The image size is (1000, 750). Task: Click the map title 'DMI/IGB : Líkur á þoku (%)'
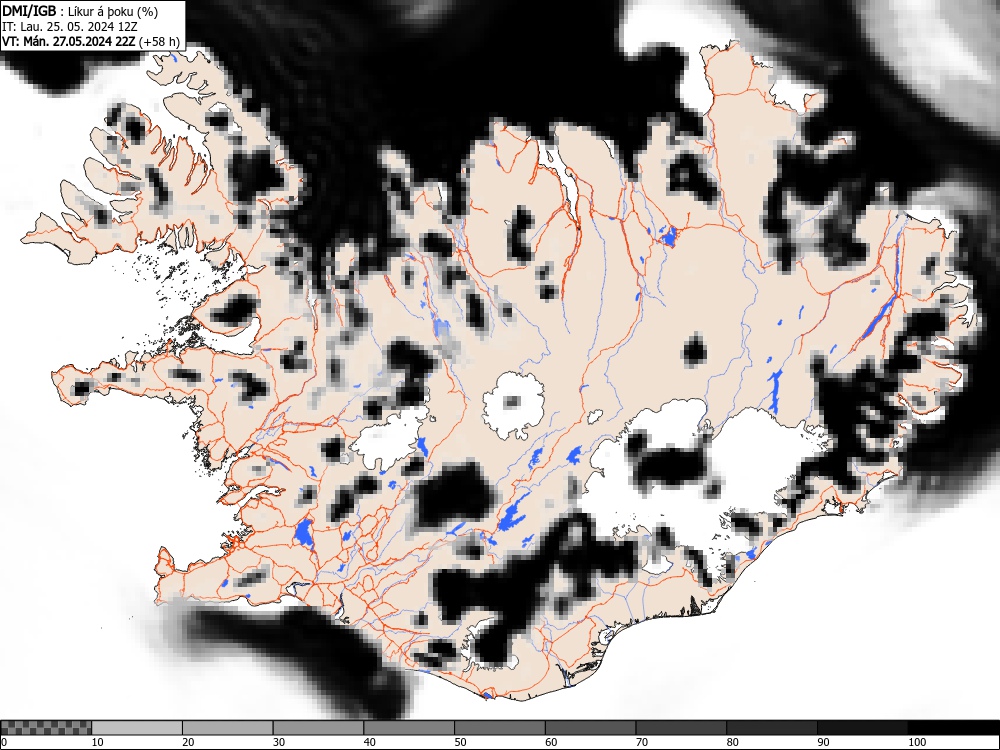80,11
